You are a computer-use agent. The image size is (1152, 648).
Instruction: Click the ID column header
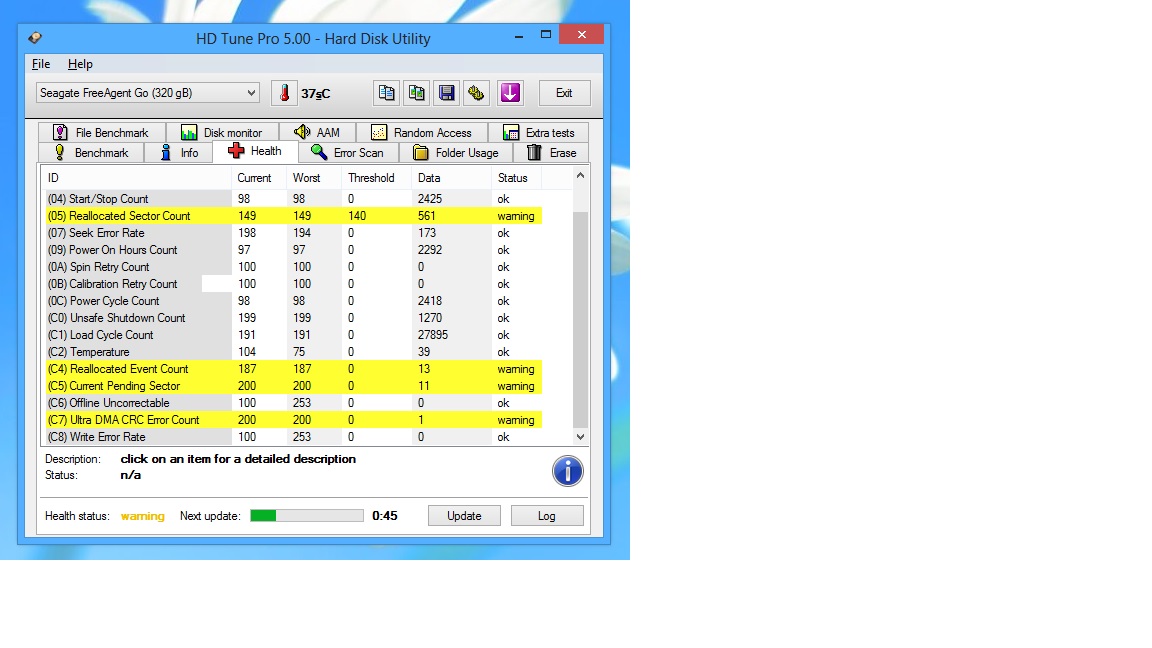pyautogui.click(x=136, y=178)
